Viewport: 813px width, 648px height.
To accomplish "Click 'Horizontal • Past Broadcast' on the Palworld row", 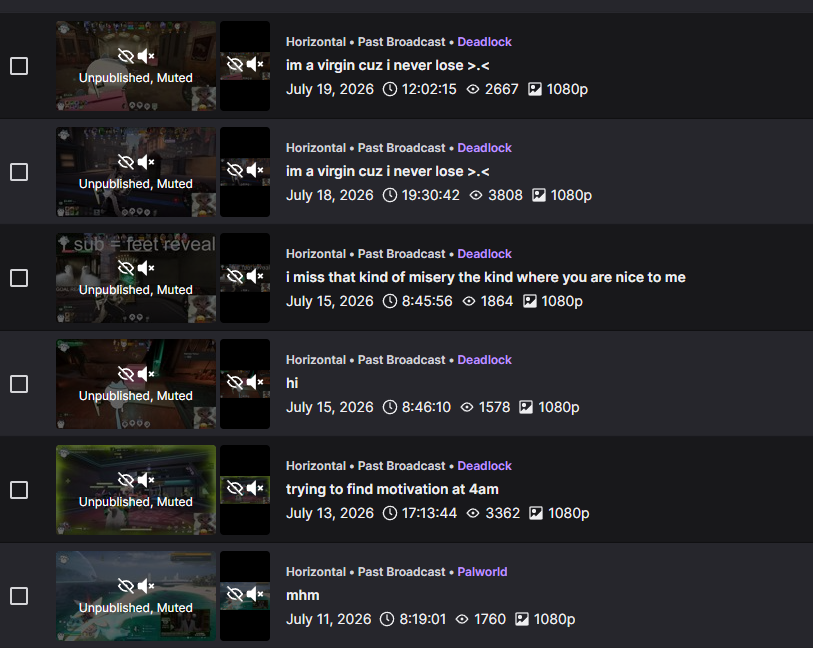I will [366, 572].
